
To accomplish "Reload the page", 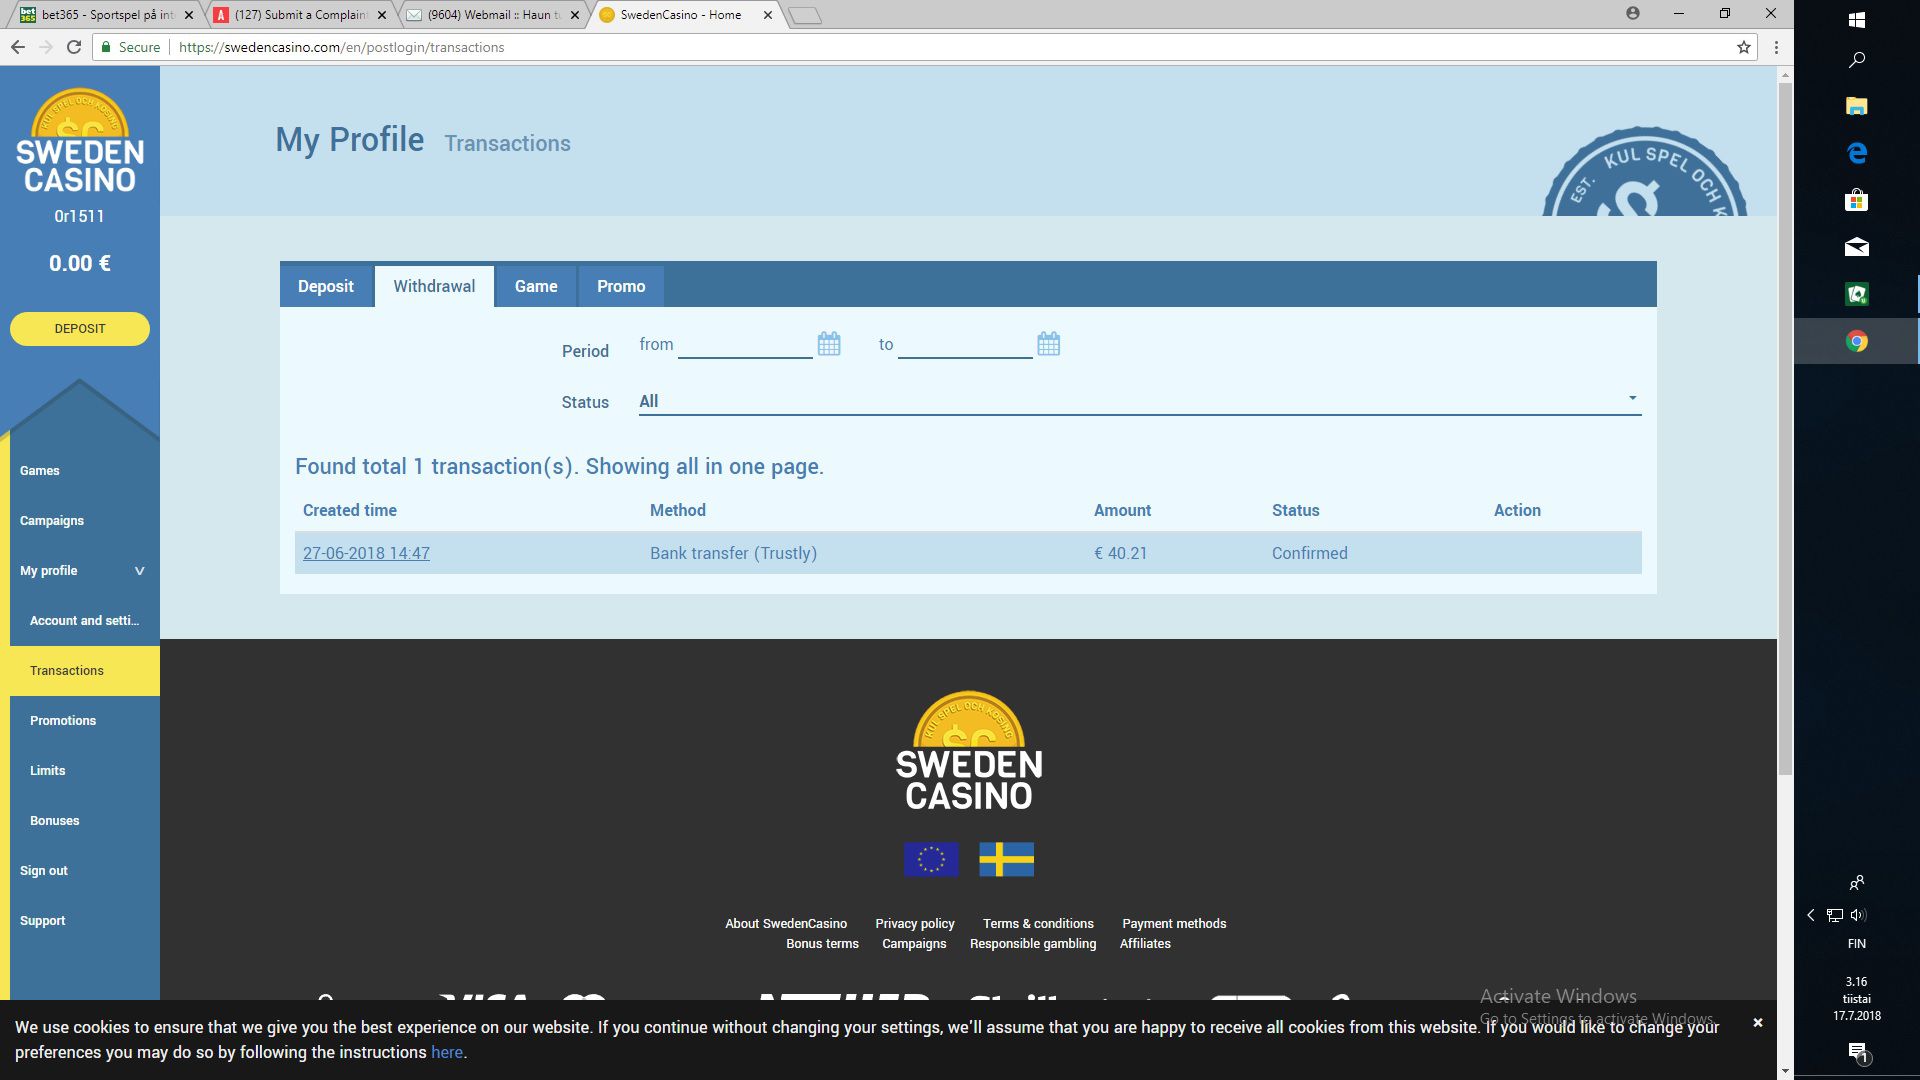I will [73, 47].
